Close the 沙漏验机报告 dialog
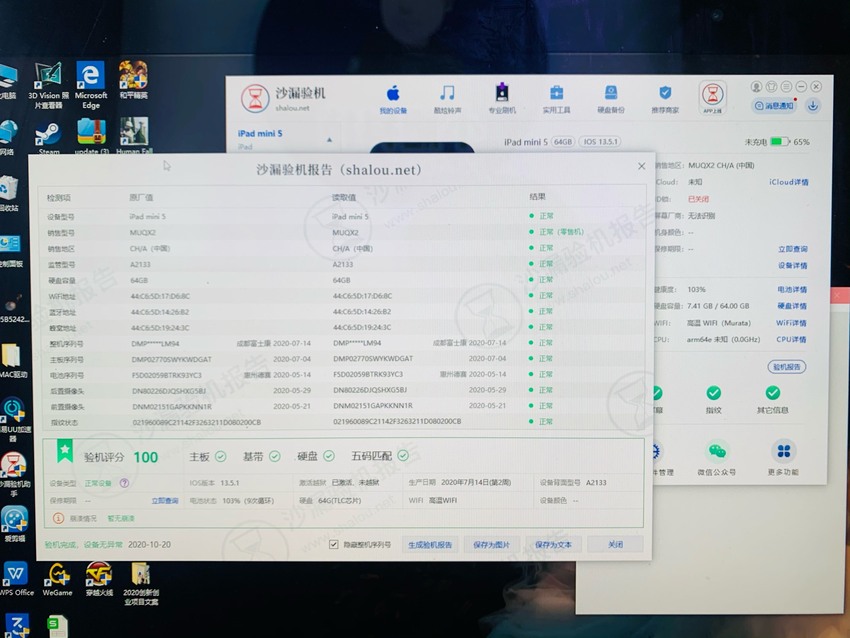 [641, 166]
